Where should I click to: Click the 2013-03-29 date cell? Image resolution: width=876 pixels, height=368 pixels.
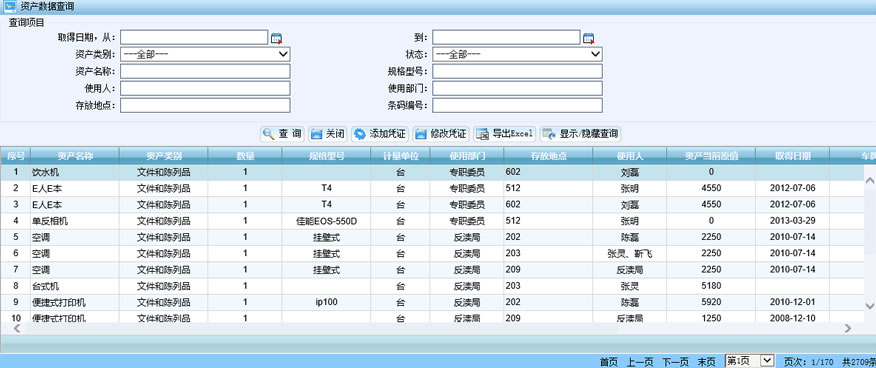(x=793, y=221)
